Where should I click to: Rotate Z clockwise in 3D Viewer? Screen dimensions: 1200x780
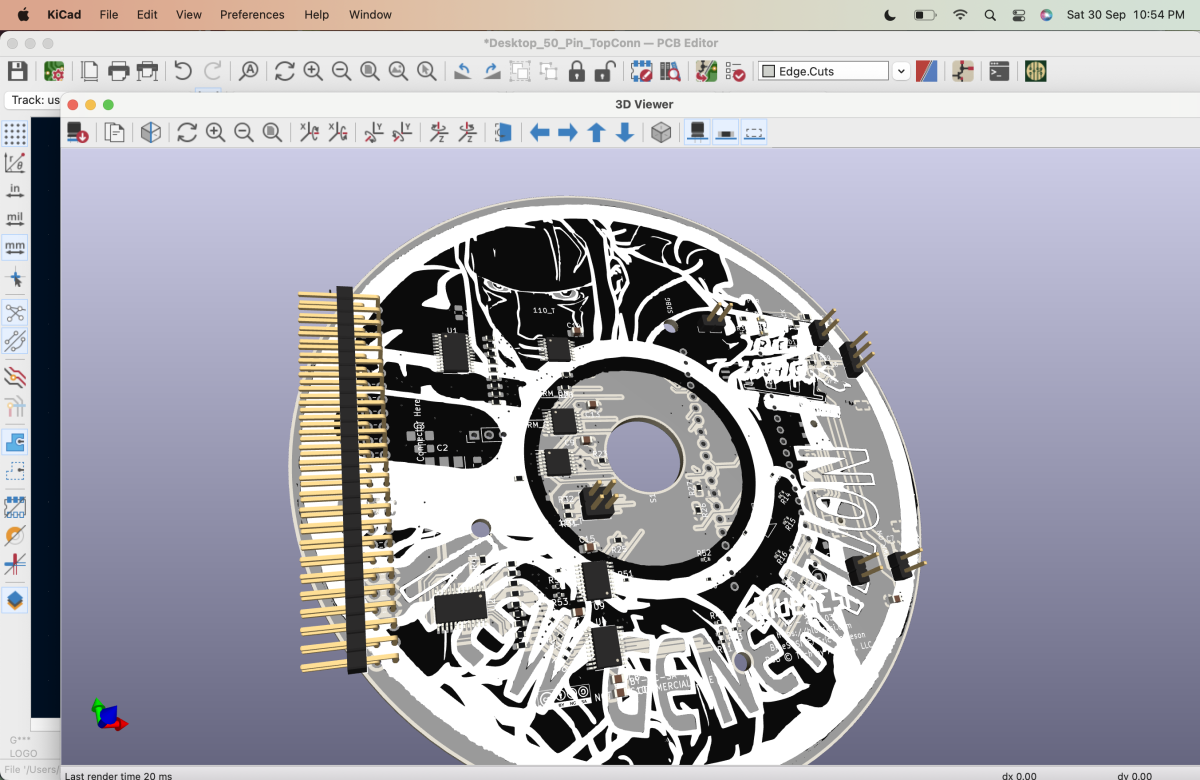(438, 132)
